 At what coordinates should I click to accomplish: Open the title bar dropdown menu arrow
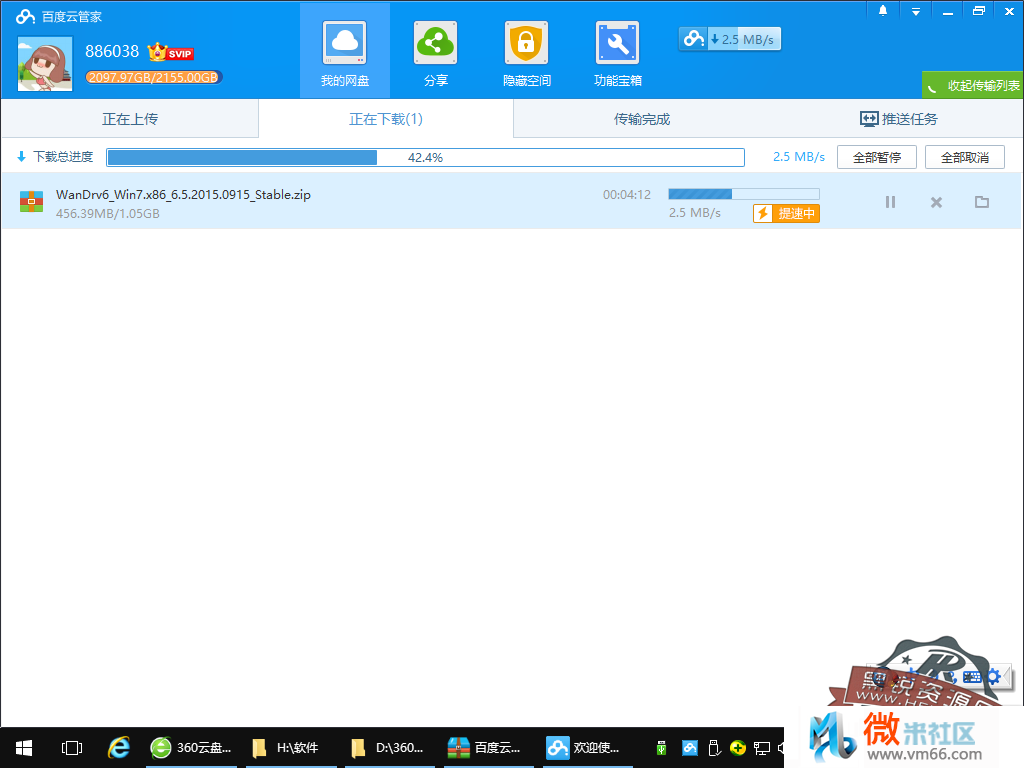click(916, 11)
